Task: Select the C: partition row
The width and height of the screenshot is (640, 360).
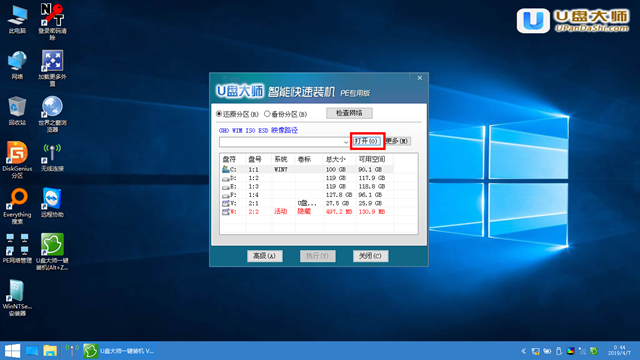Action: 307,169
